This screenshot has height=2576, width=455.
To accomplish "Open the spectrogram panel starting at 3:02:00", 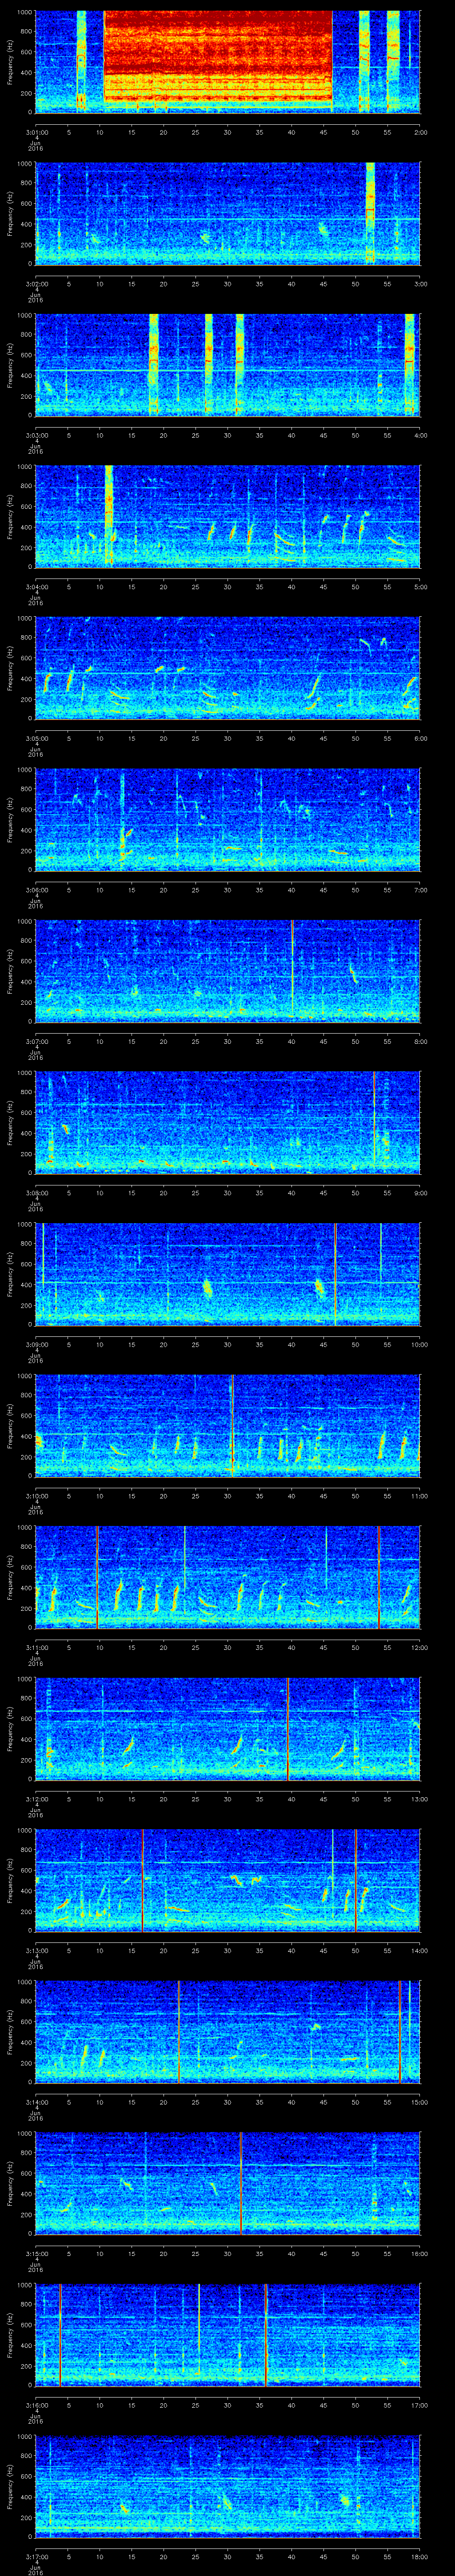I will pyautogui.click(x=228, y=213).
